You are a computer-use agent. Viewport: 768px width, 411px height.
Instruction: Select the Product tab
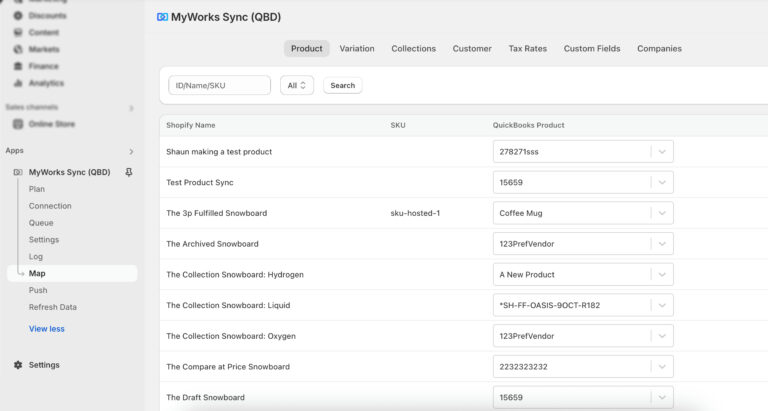(x=307, y=48)
